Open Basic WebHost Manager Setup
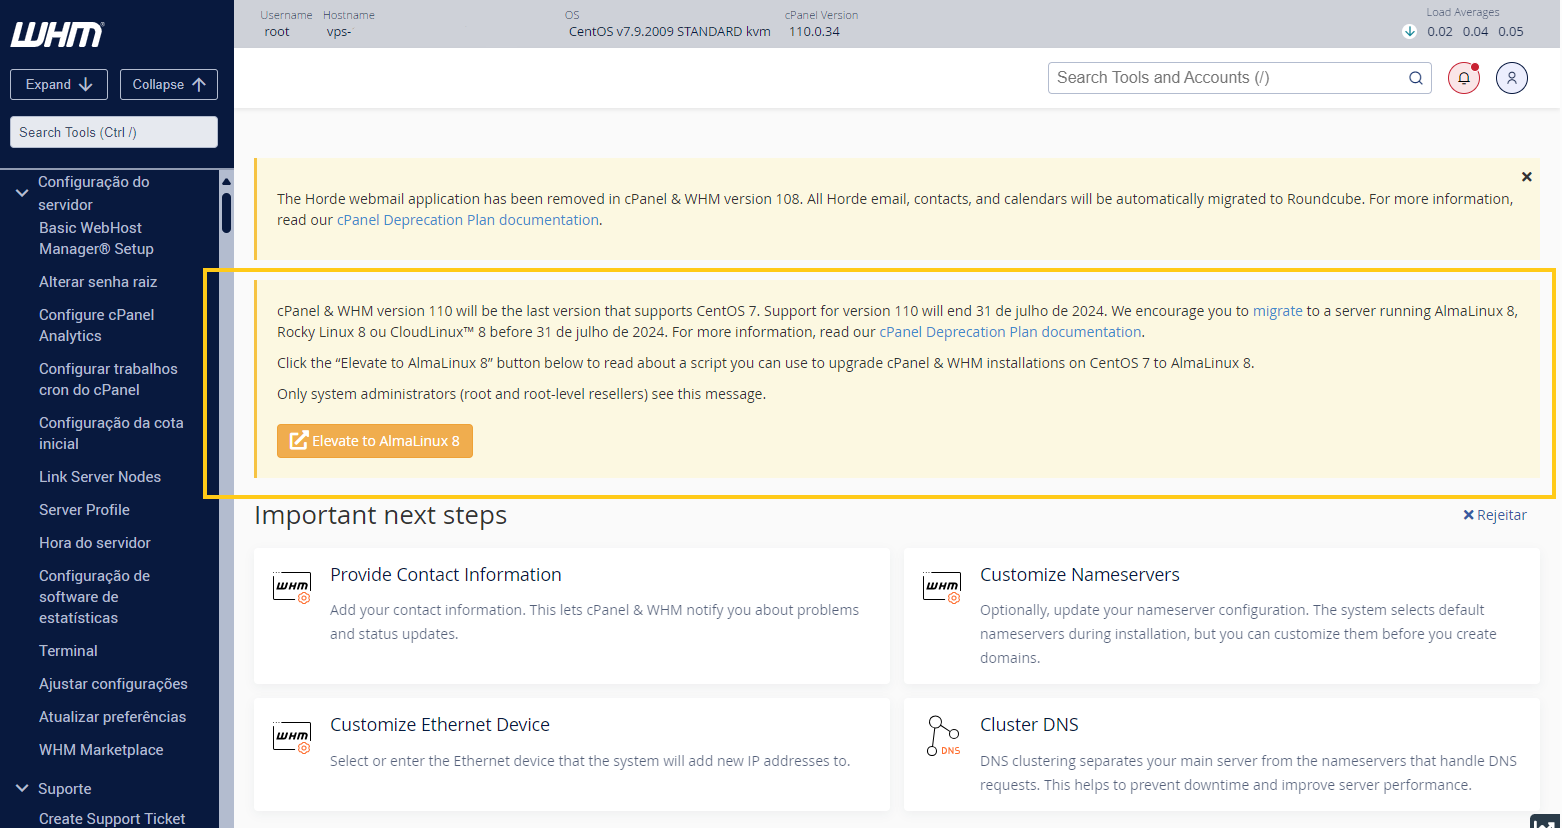 (96, 239)
